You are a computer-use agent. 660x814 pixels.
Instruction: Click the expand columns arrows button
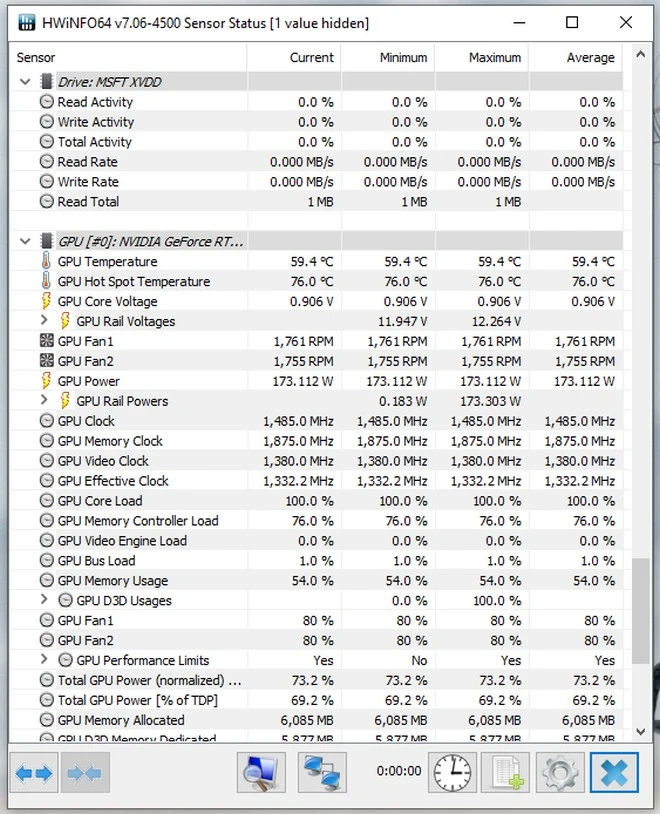click(31, 773)
